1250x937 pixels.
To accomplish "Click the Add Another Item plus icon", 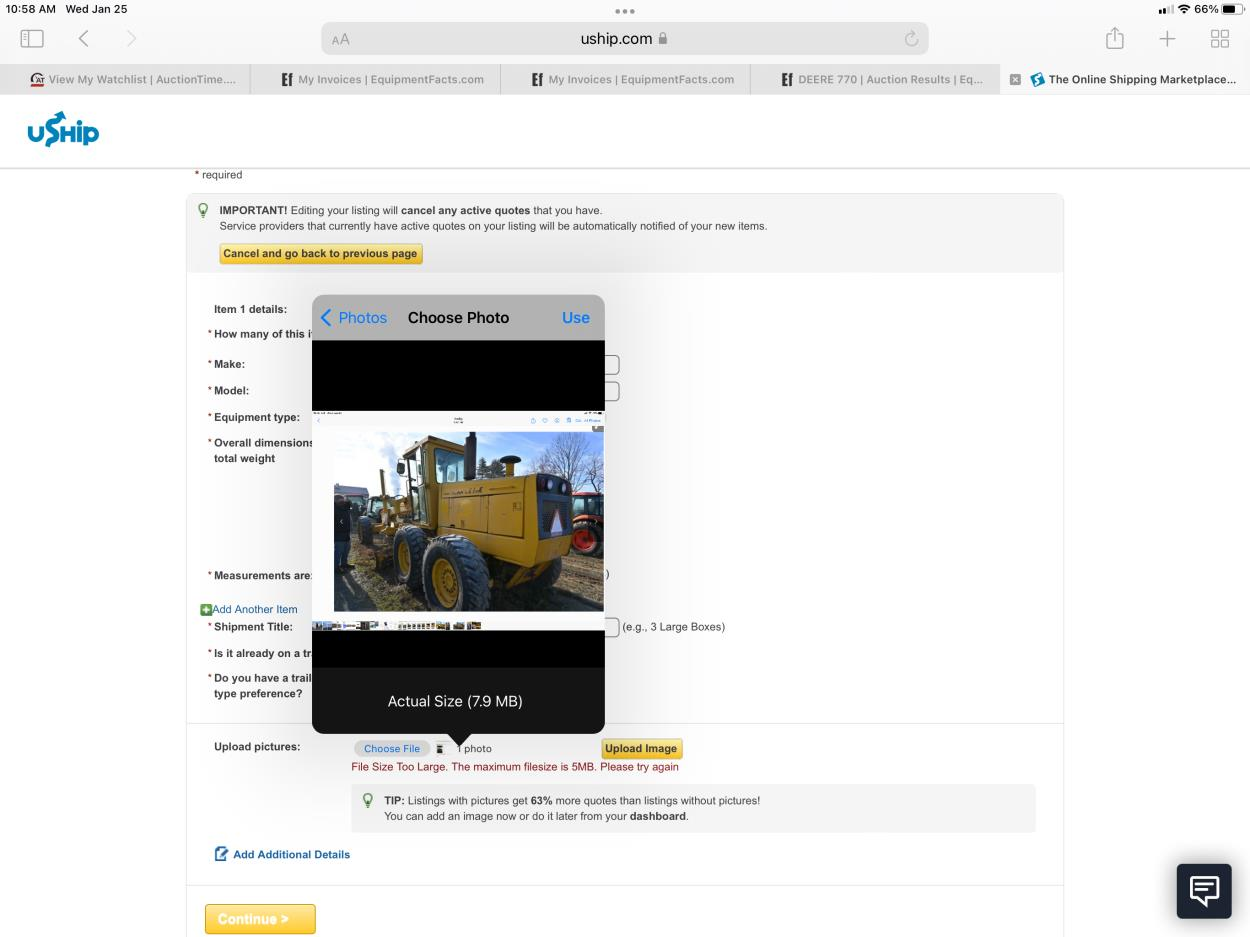I will pos(206,609).
